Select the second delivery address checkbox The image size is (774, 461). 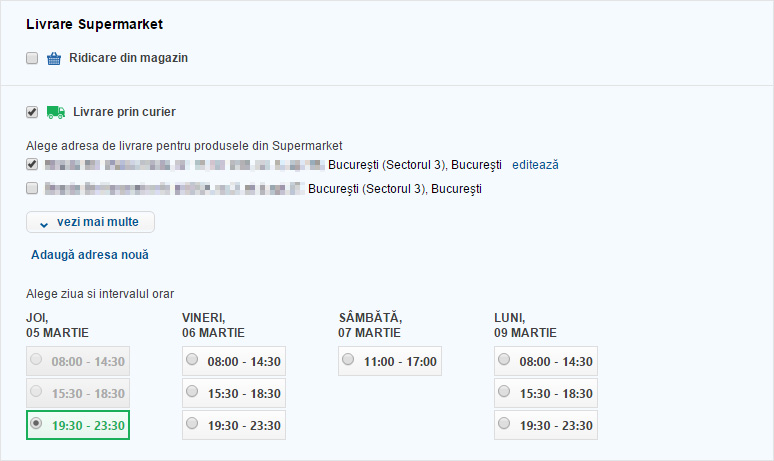click(32, 188)
